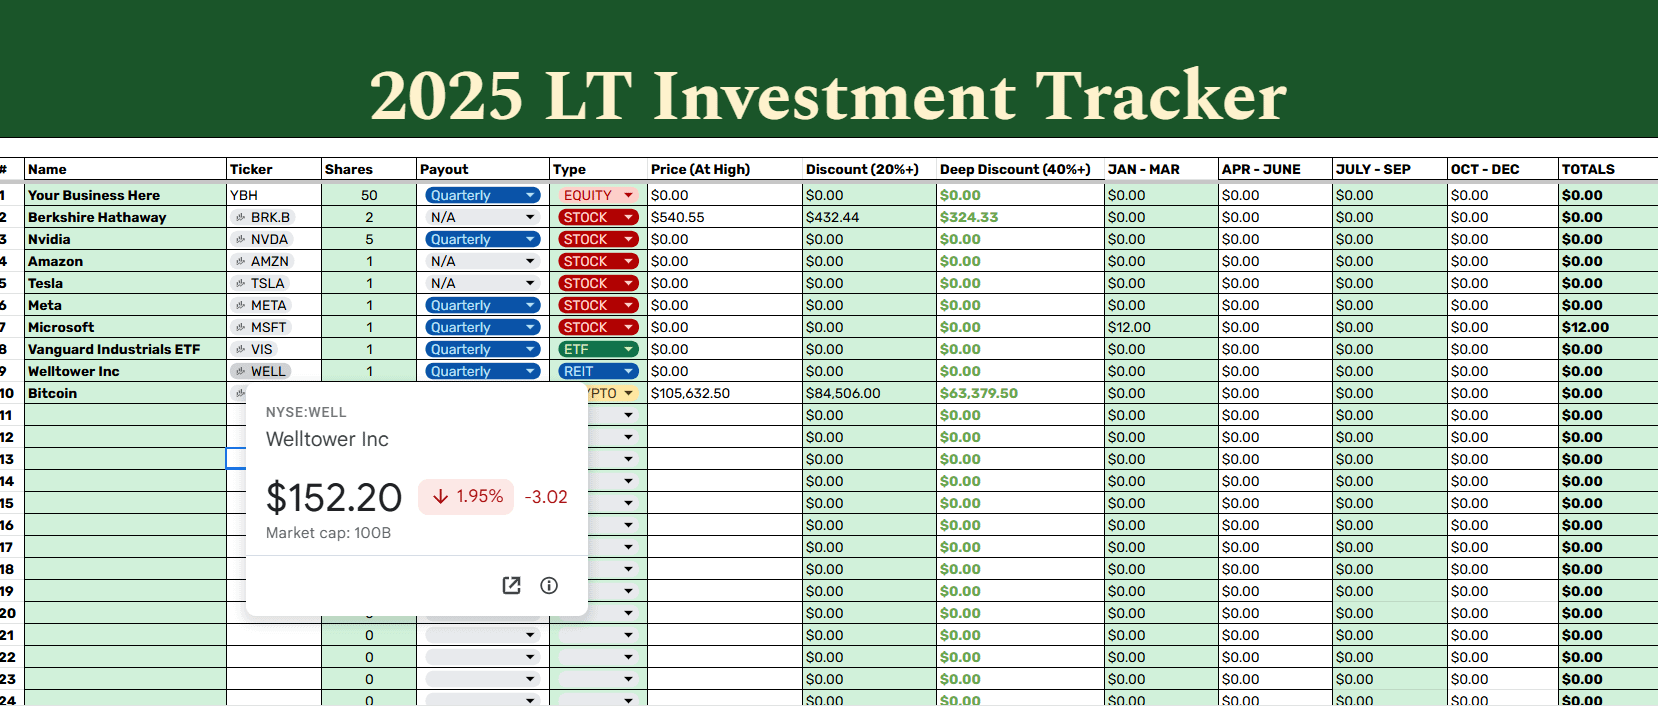Select the Deep Discount (40%+) header
This screenshot has height=710, width=1658.
coord(1021,169)
